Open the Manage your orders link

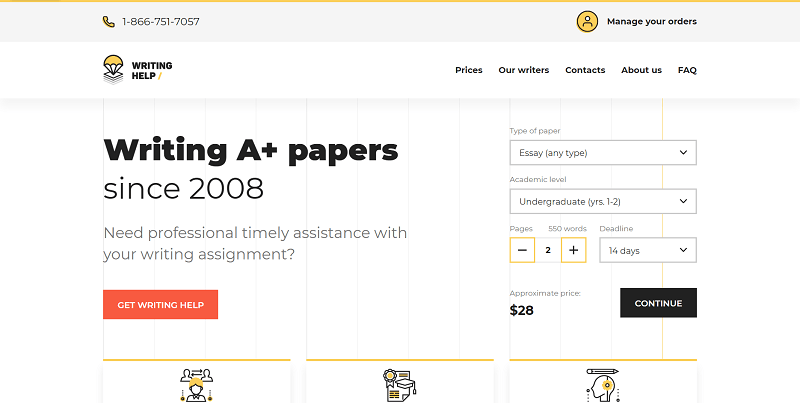[651, 21]
